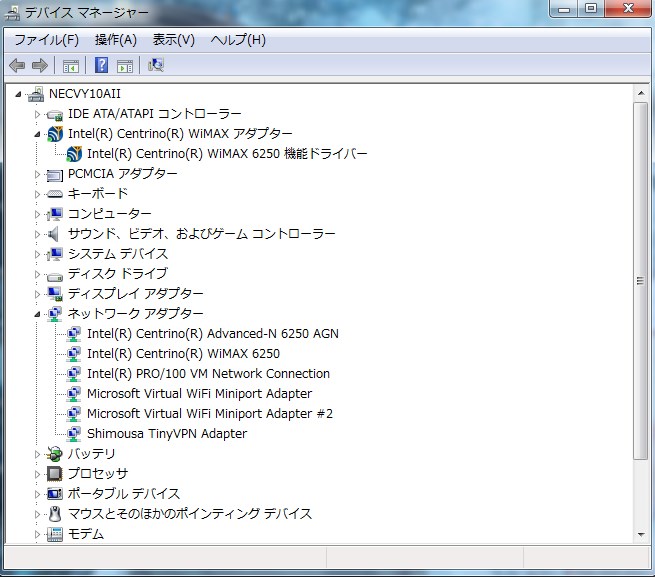
Task: Select the Shimousa TinyVPN Adapter label
Action: (x=167, y=434)
